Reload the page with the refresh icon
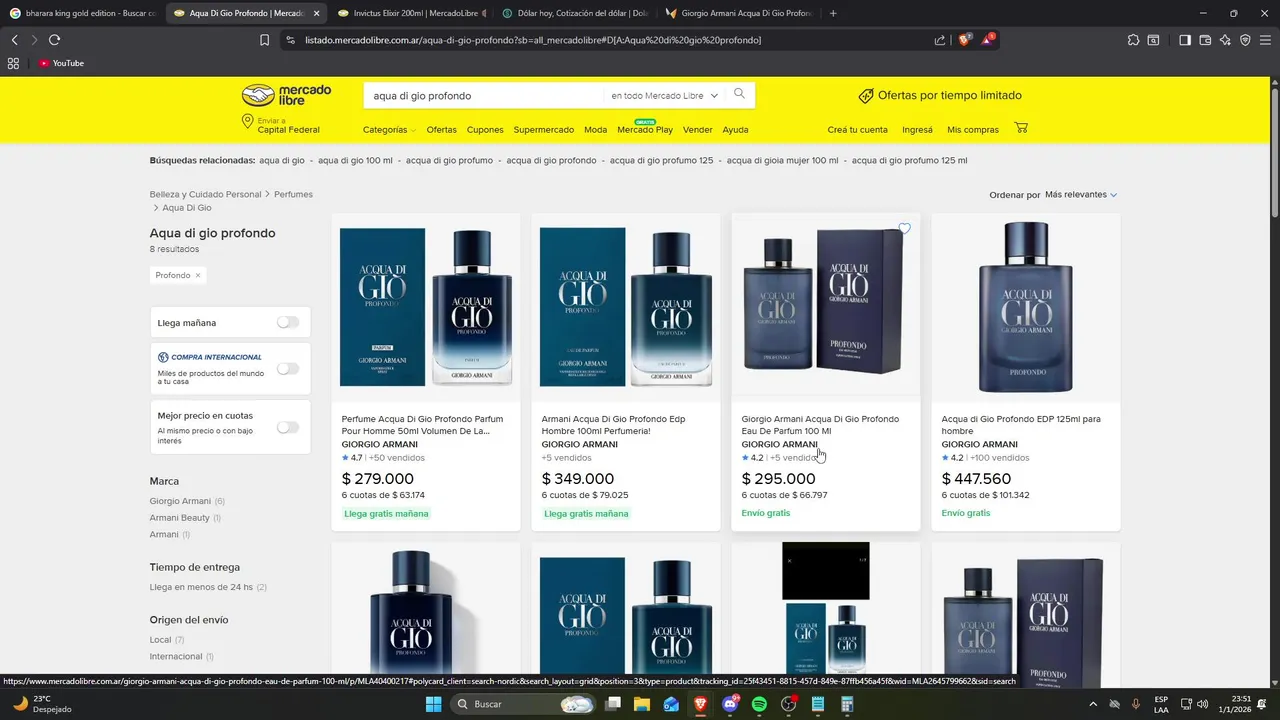The image size is (1280, 720). click(x=54, y=40)
